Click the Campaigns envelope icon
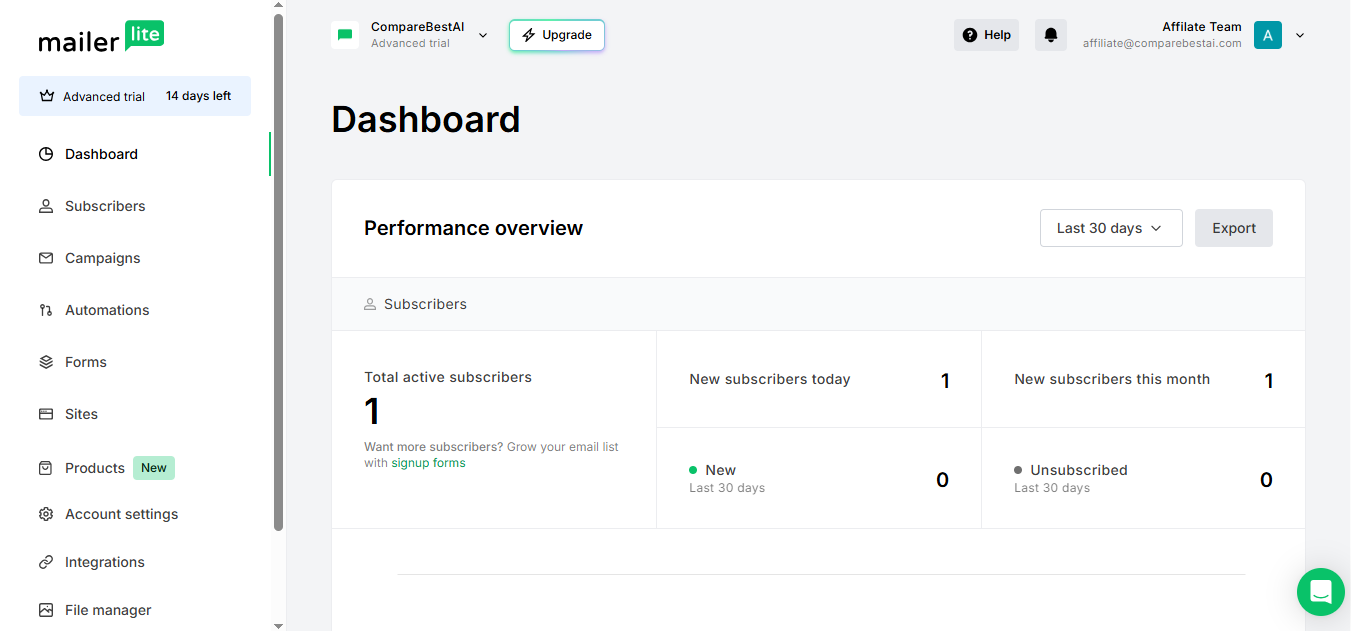1351x631 pixels. coord(46,258)
